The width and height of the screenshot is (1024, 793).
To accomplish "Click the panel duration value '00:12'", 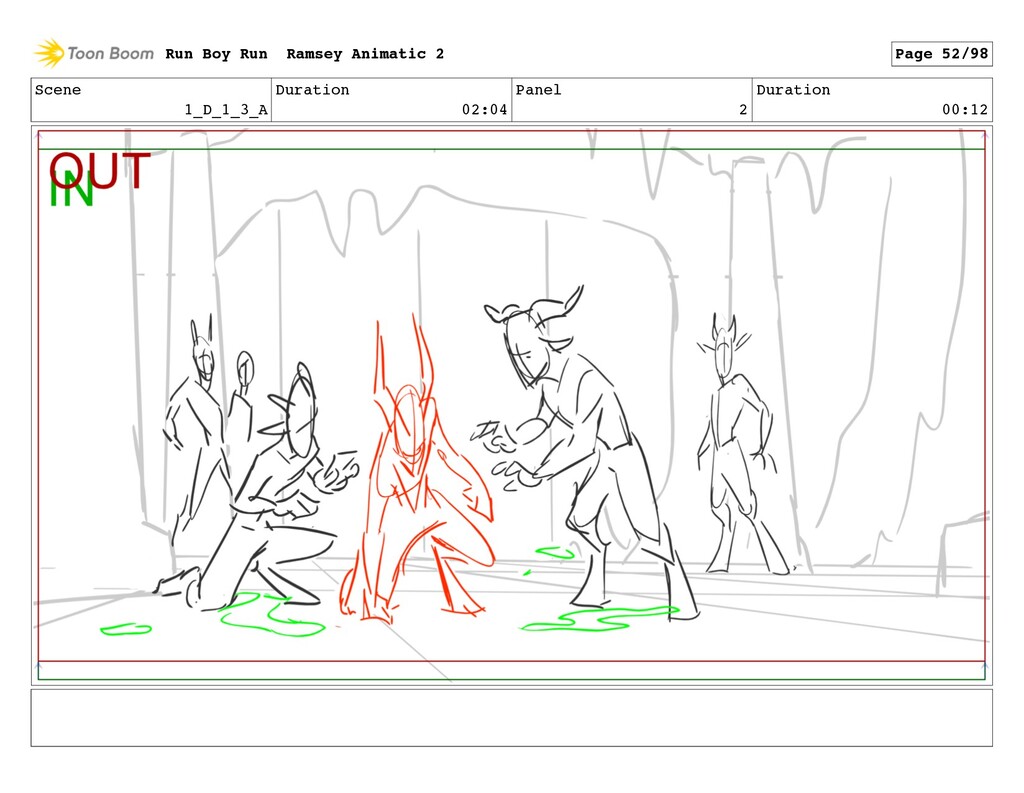I will point(965,110).
